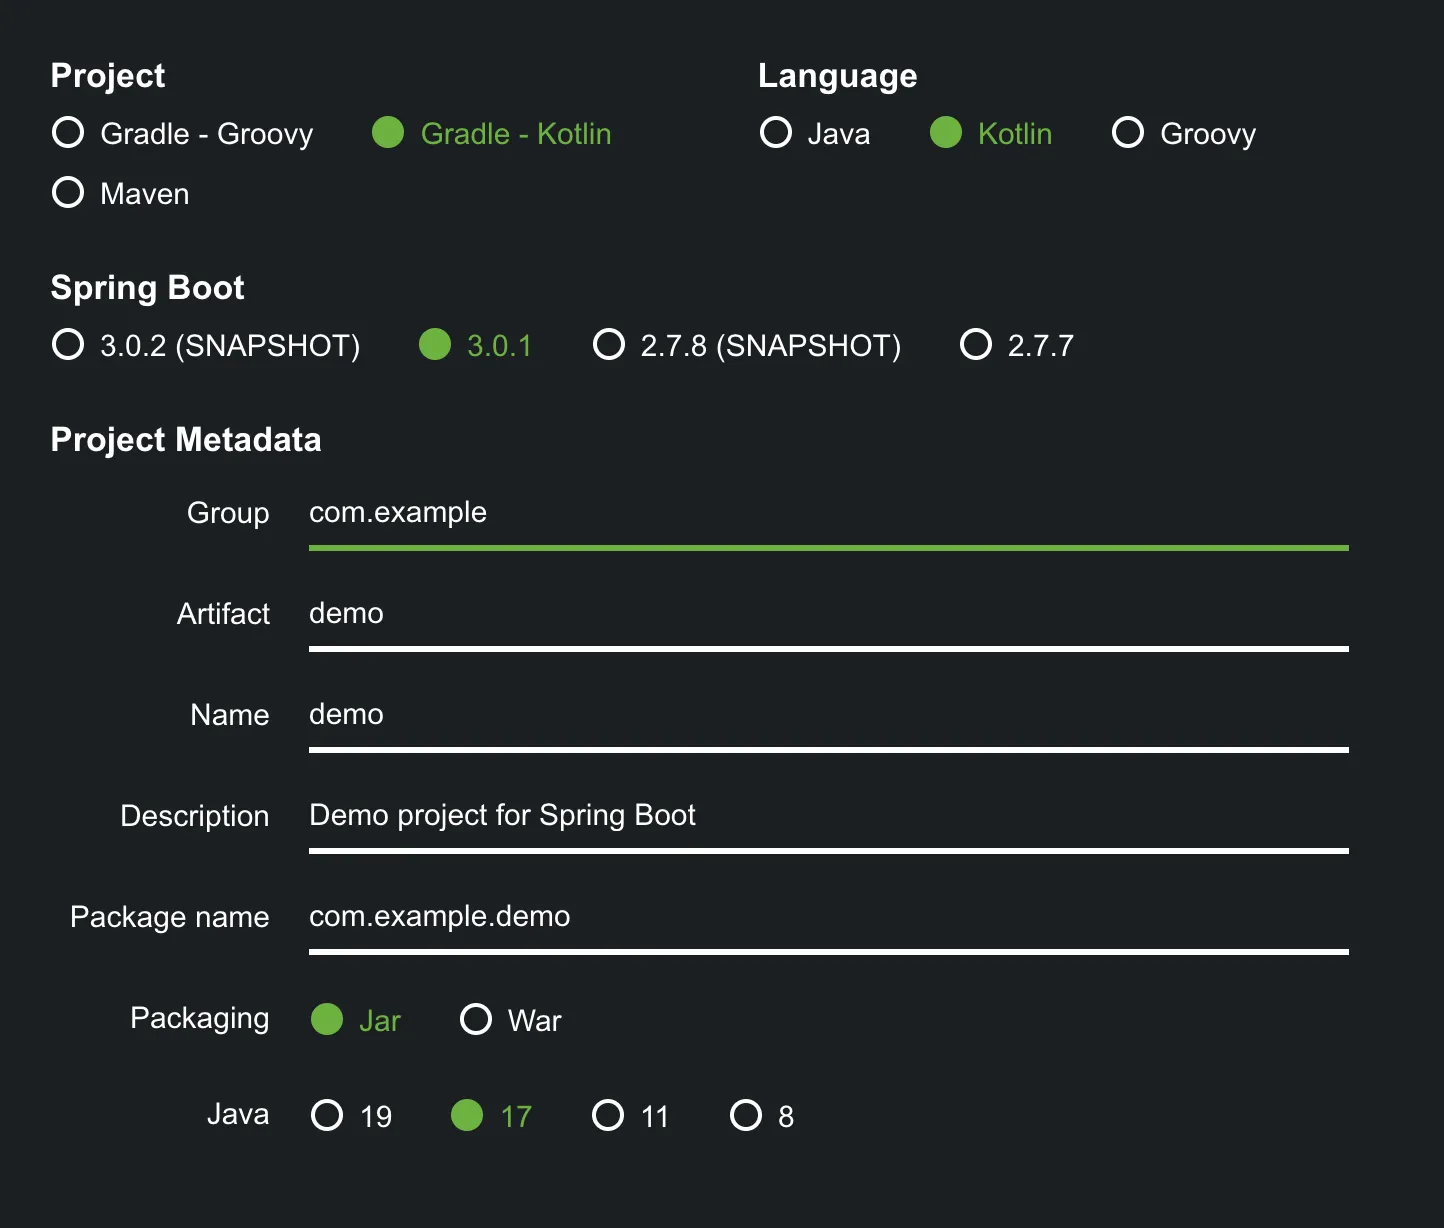Choose Gradle - Kotlin project option
The width and height of the screenshot is (1444, 1228).
coord(388,133)
